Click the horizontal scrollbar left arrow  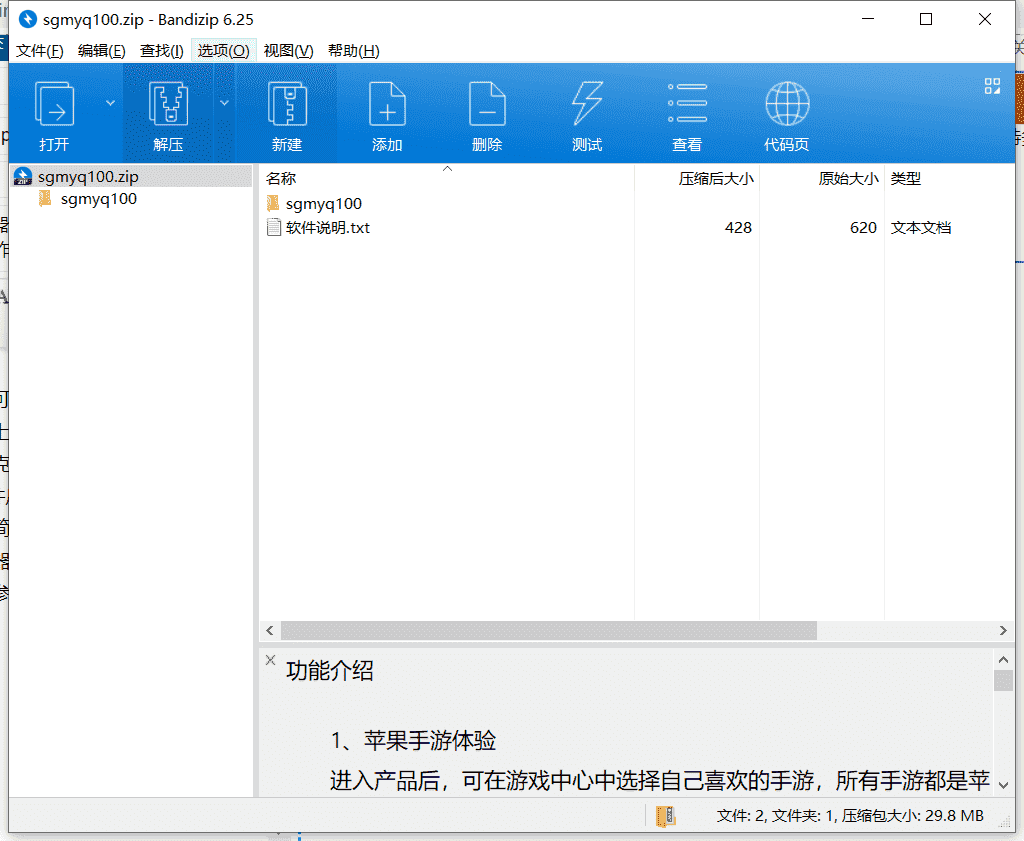(270, 631)
